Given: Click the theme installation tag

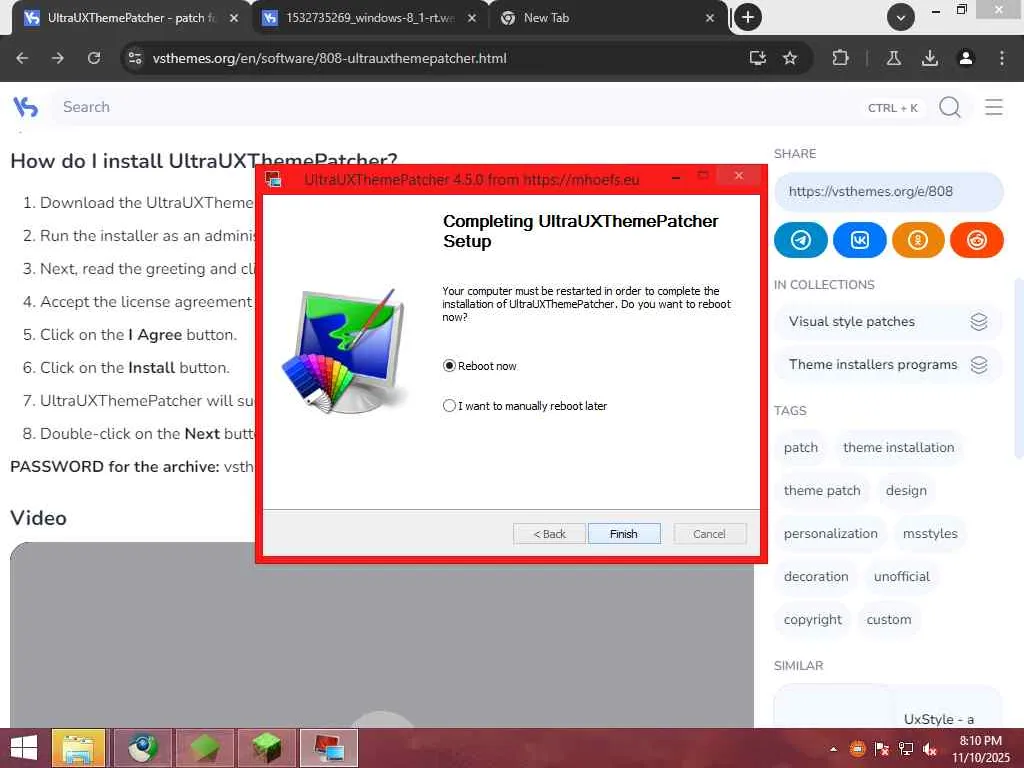Looking at the screenshot, I should (899, 447).
